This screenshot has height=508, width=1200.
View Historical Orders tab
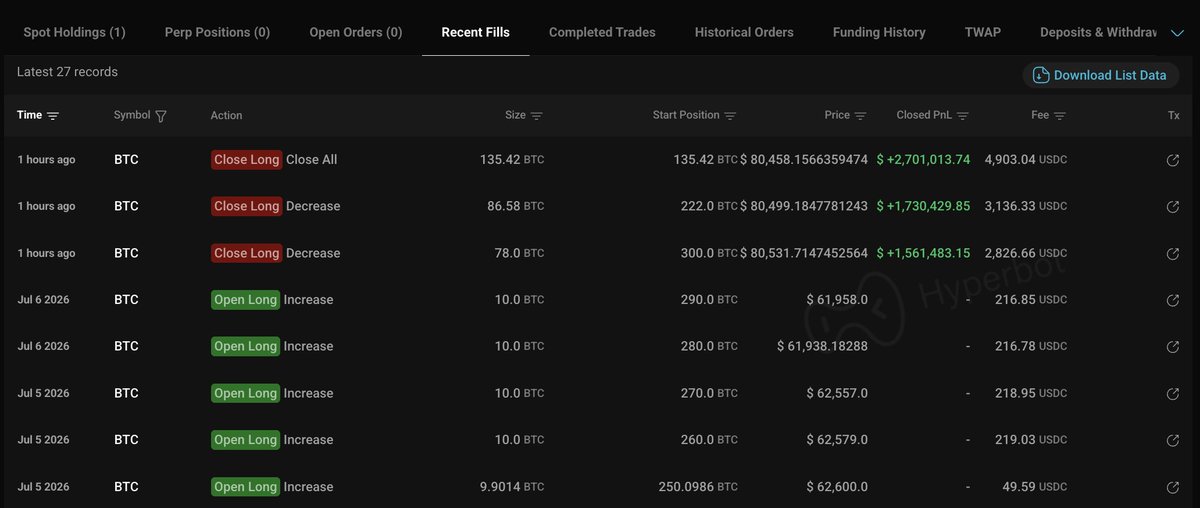pos(744,32)
